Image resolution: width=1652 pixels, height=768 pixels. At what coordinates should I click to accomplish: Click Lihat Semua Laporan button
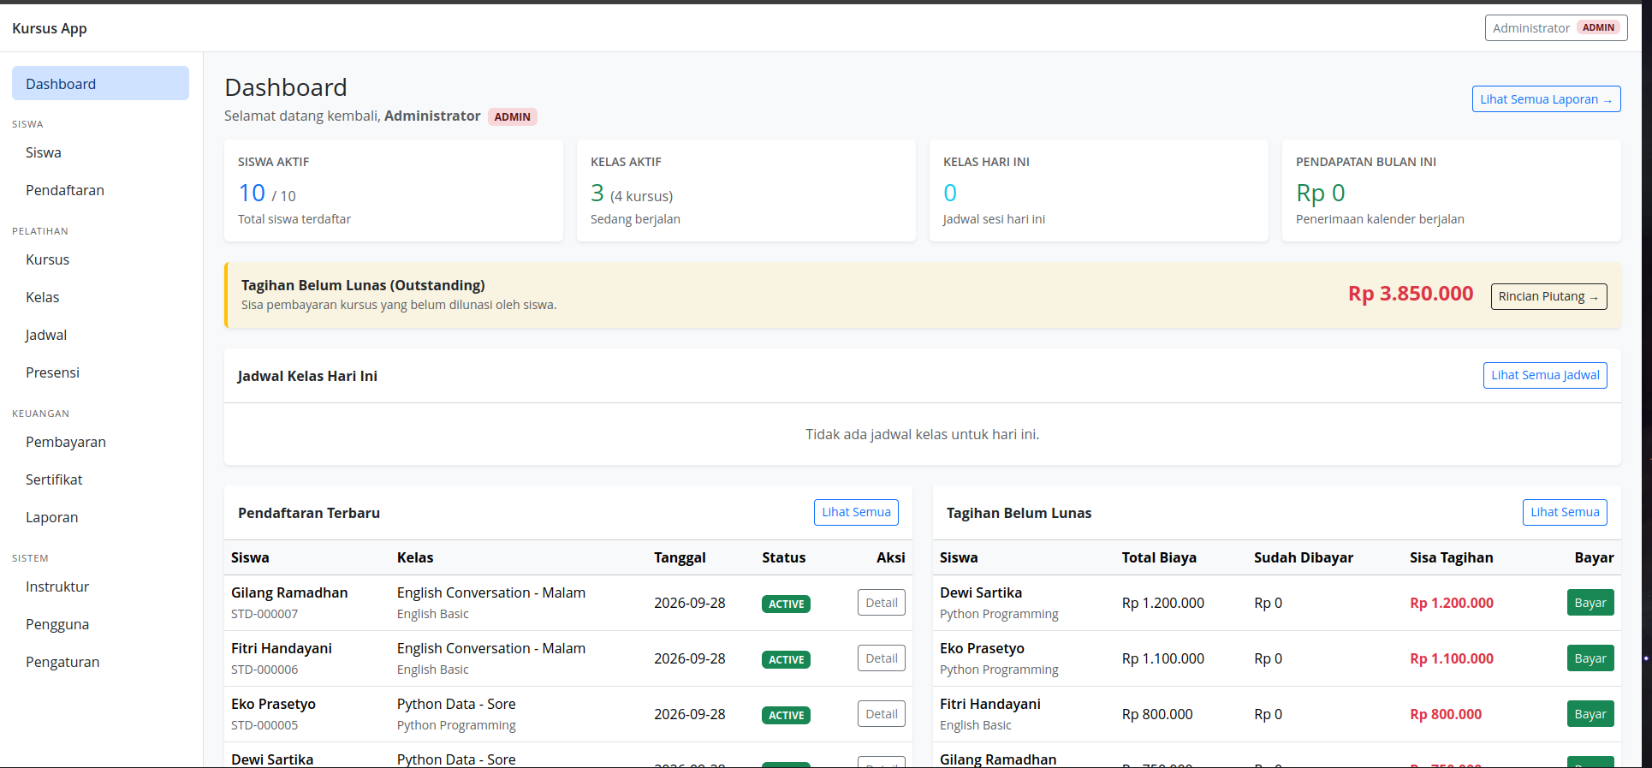(x=1546, y=99)
